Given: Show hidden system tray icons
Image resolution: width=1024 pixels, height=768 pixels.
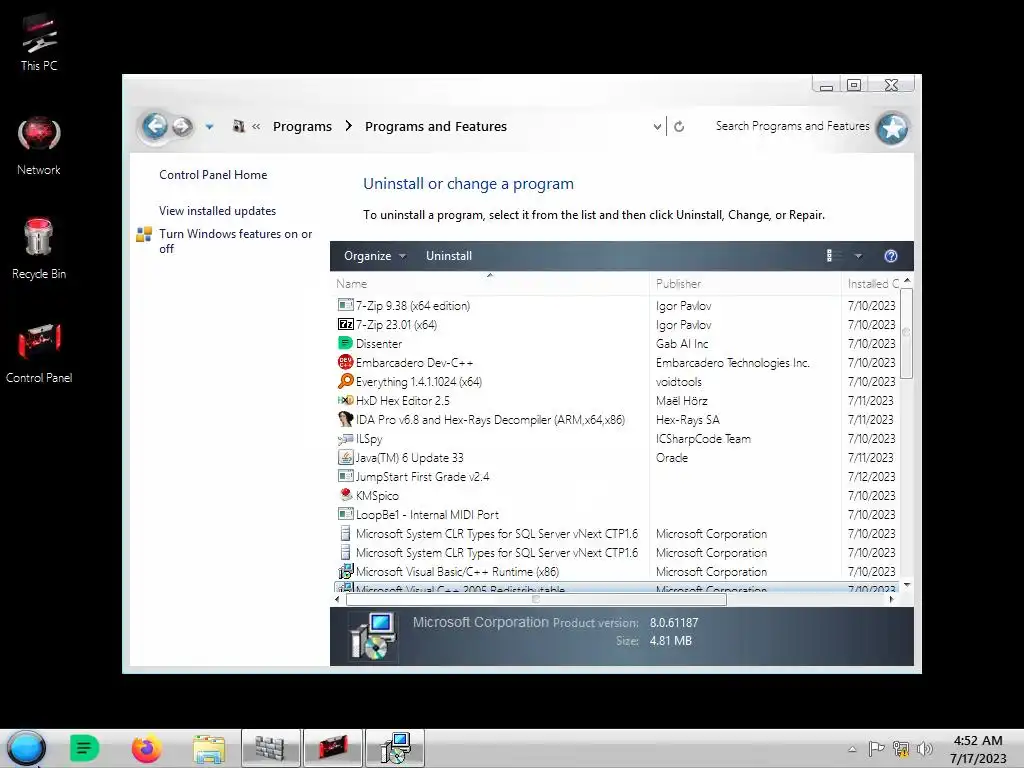Looking at the screenshot, I should [852, 749].
